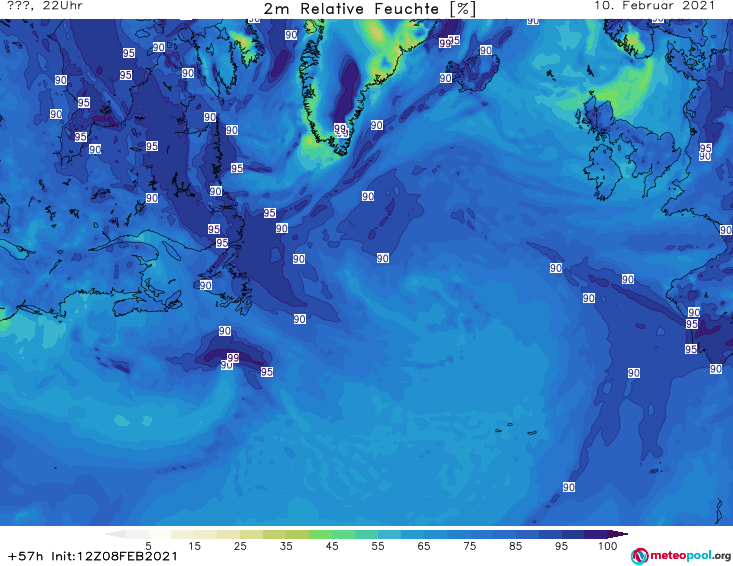Click the meteopool.org logo
Viewport: 733px width, 566px height.
tap(681, 556)
